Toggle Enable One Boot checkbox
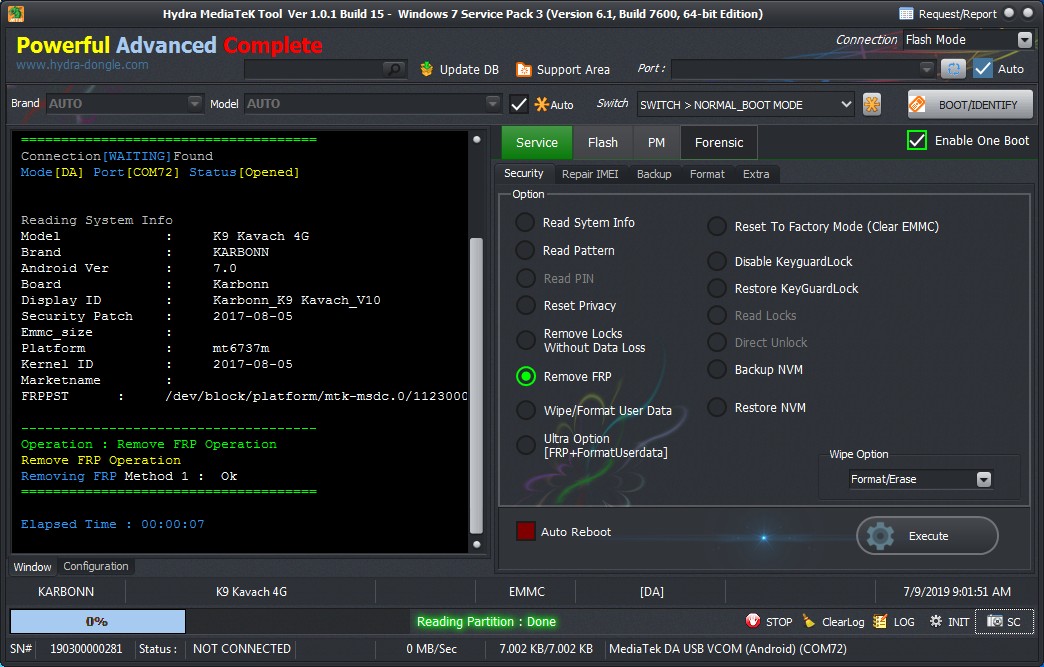This screenshot has width=1044, height=667. point(917,140)
